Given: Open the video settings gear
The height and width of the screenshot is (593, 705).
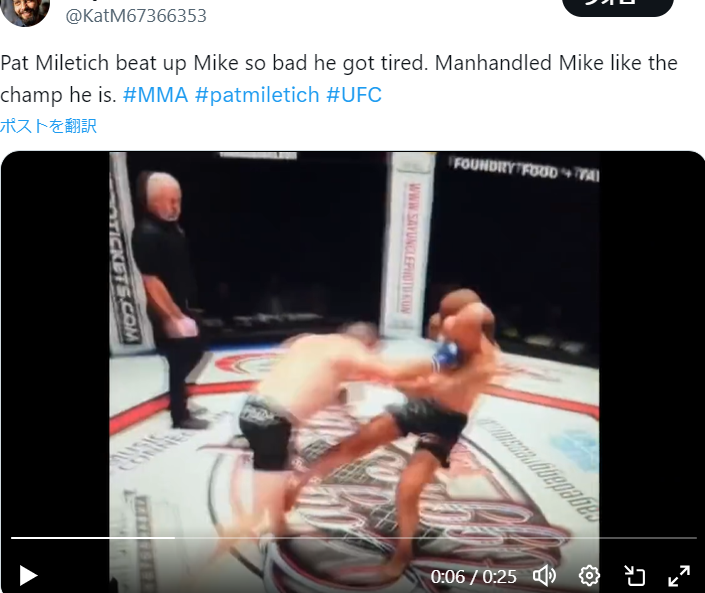Looking at the screenshot, I should coord(589,576).
